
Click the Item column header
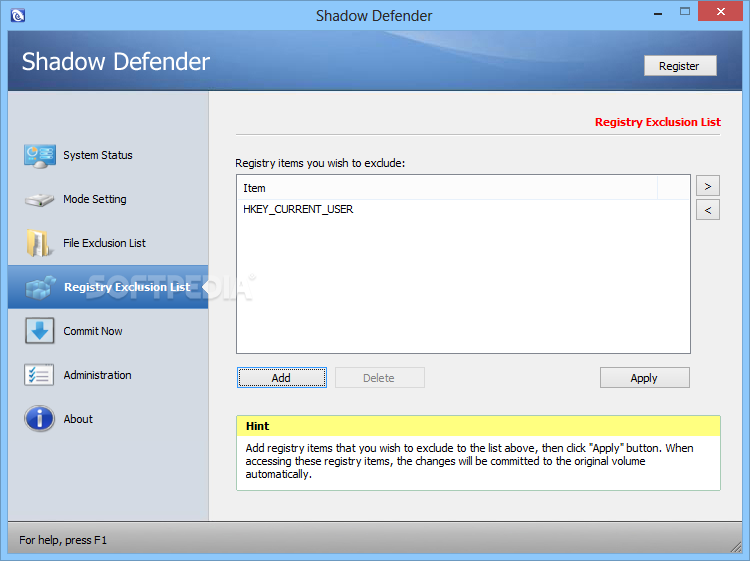point(447,188)
